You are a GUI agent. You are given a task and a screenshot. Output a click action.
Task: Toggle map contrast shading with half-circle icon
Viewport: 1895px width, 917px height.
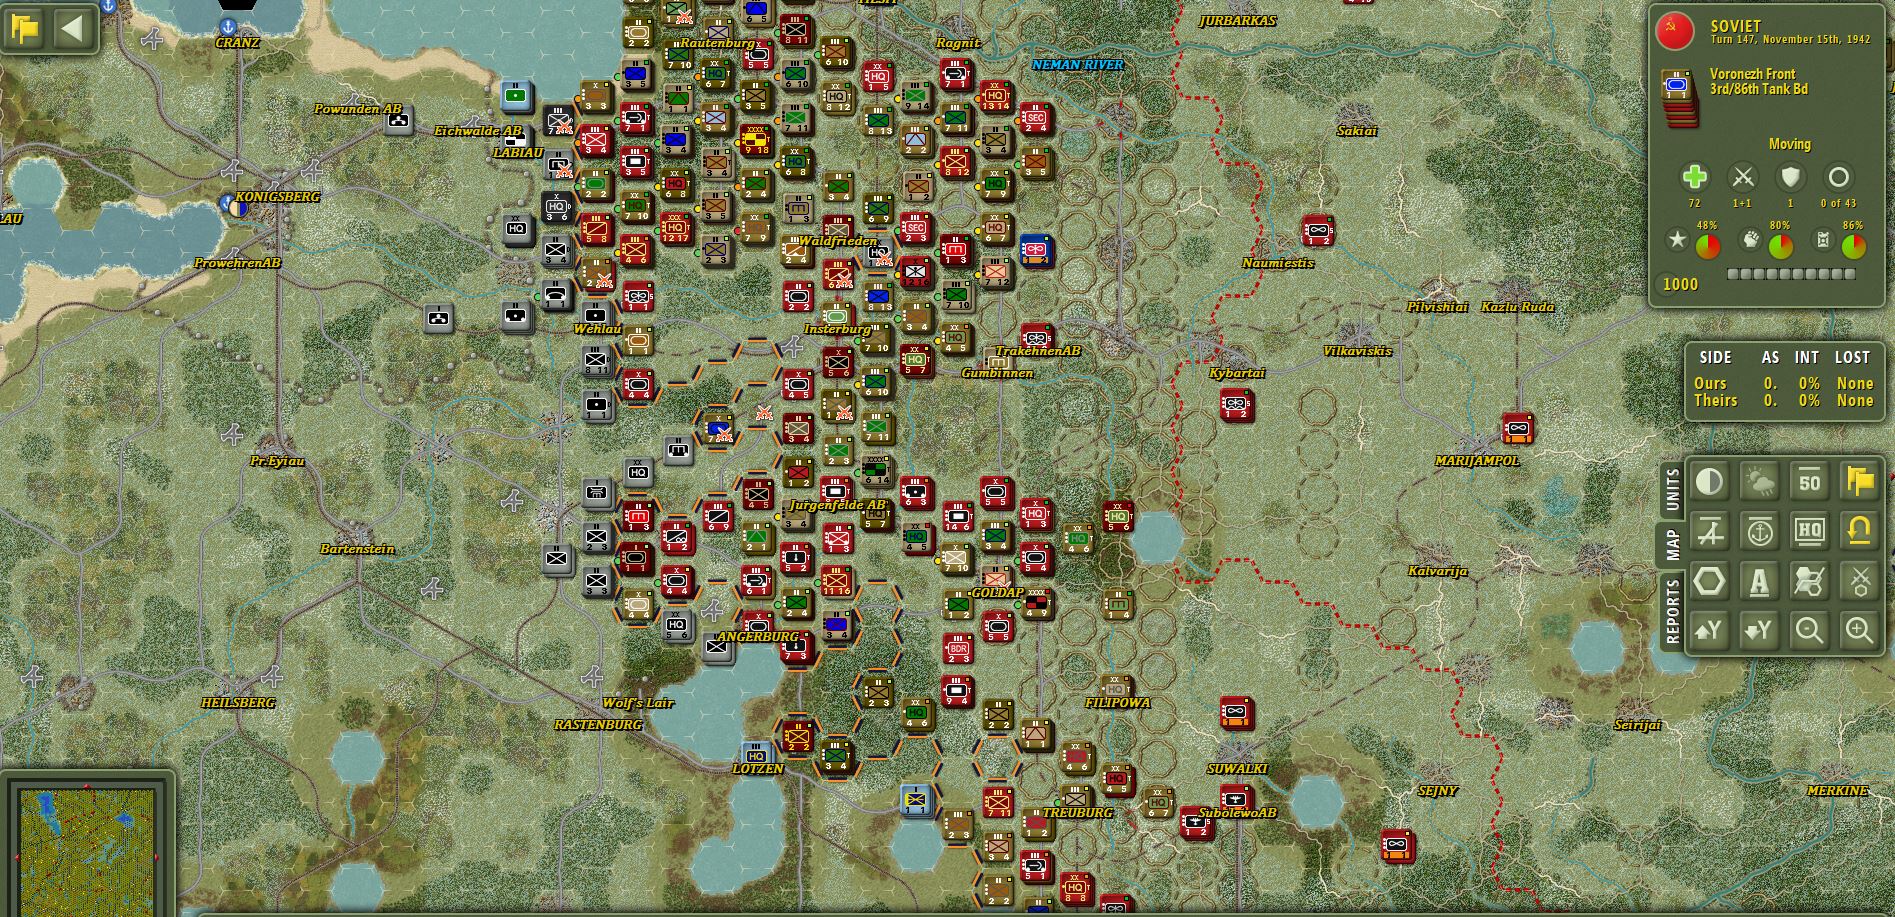(x=1708, y=481)
